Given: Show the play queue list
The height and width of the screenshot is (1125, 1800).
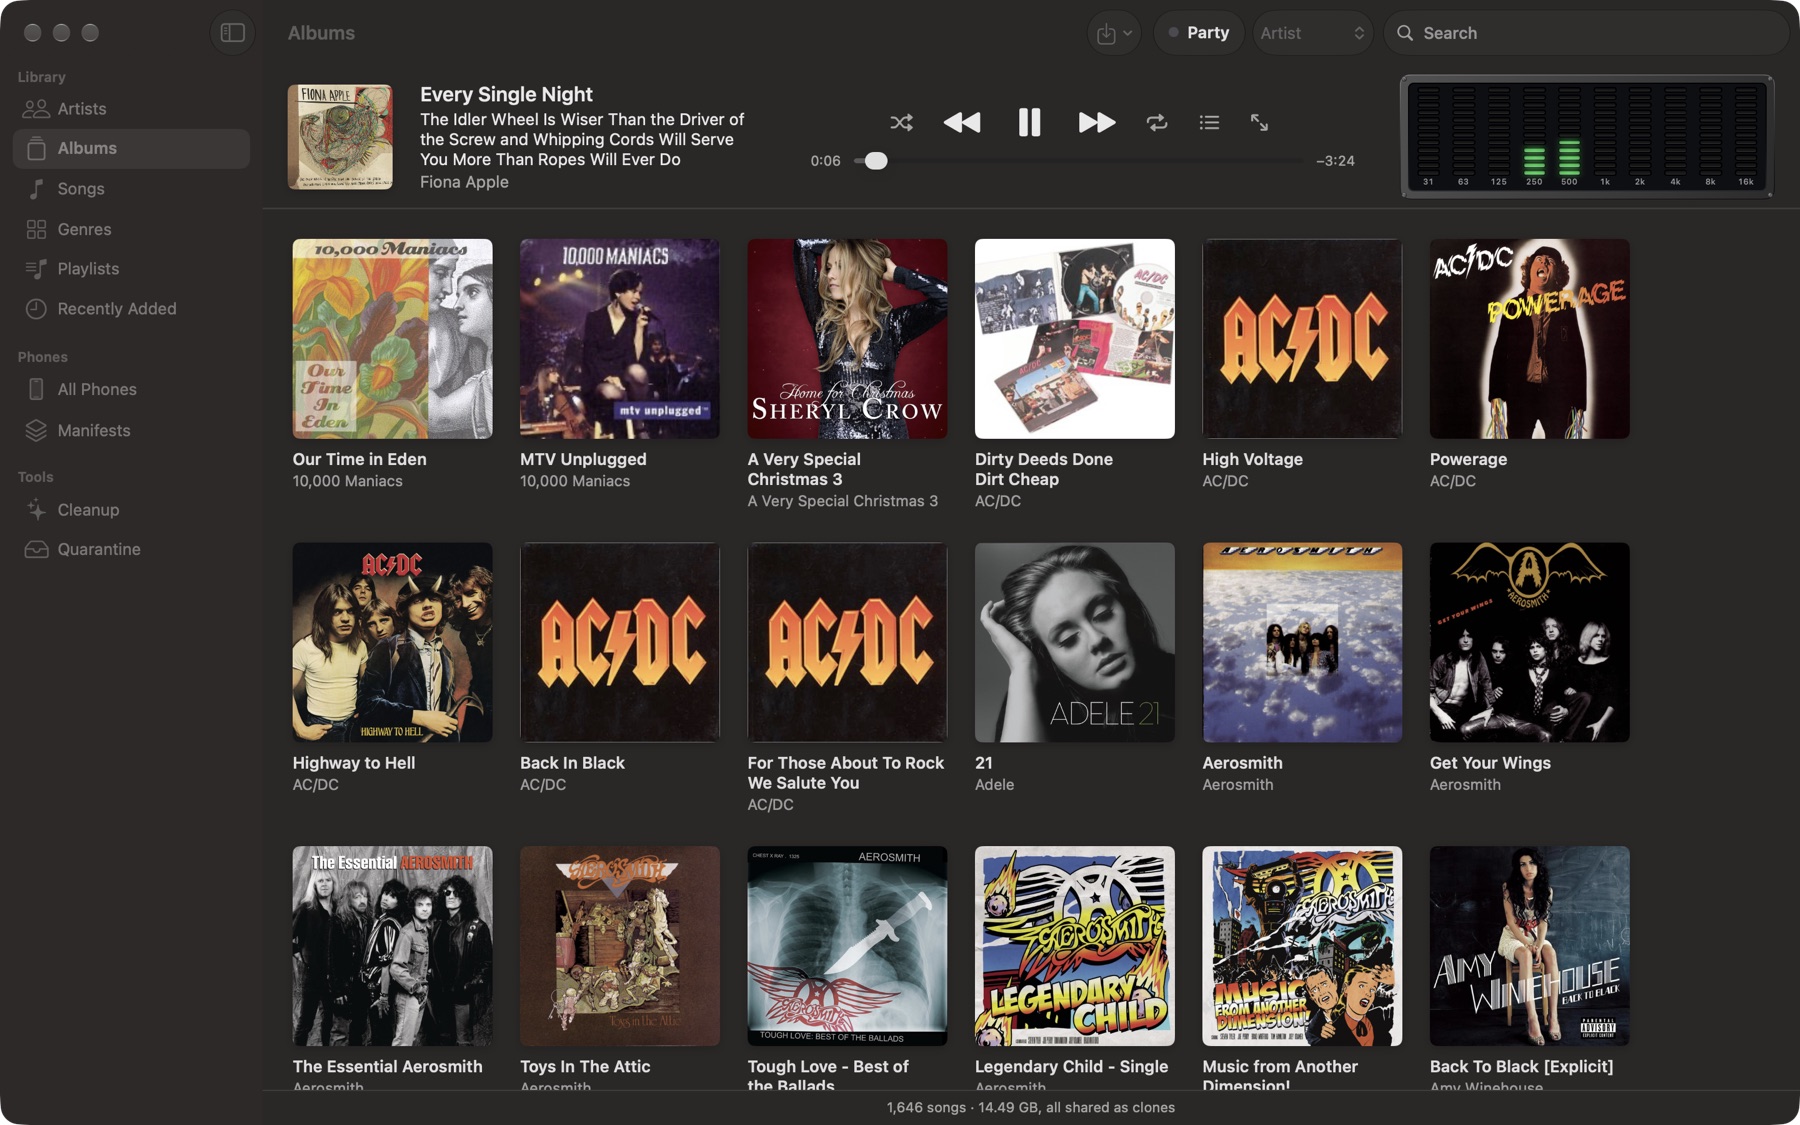Looking at the screenshot, I should click(x=1209, y=123).
